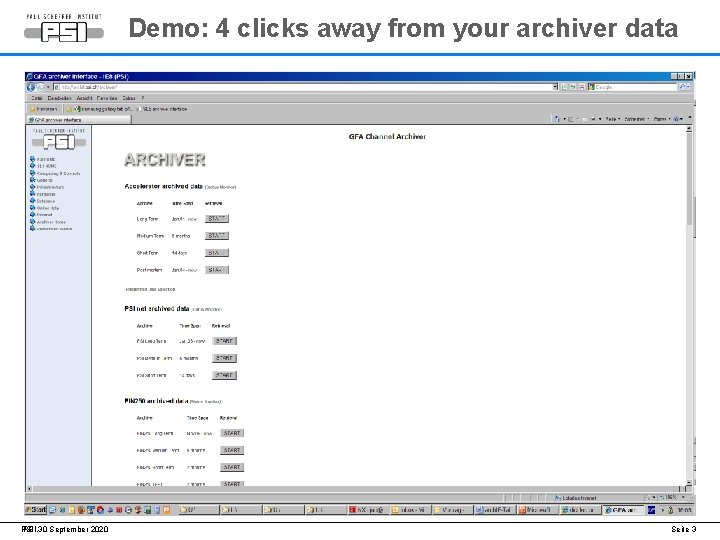The height and width of the screenshot is (540, 720).
Task: Open the Bearbeiten menu
Action: coord(59,98)
